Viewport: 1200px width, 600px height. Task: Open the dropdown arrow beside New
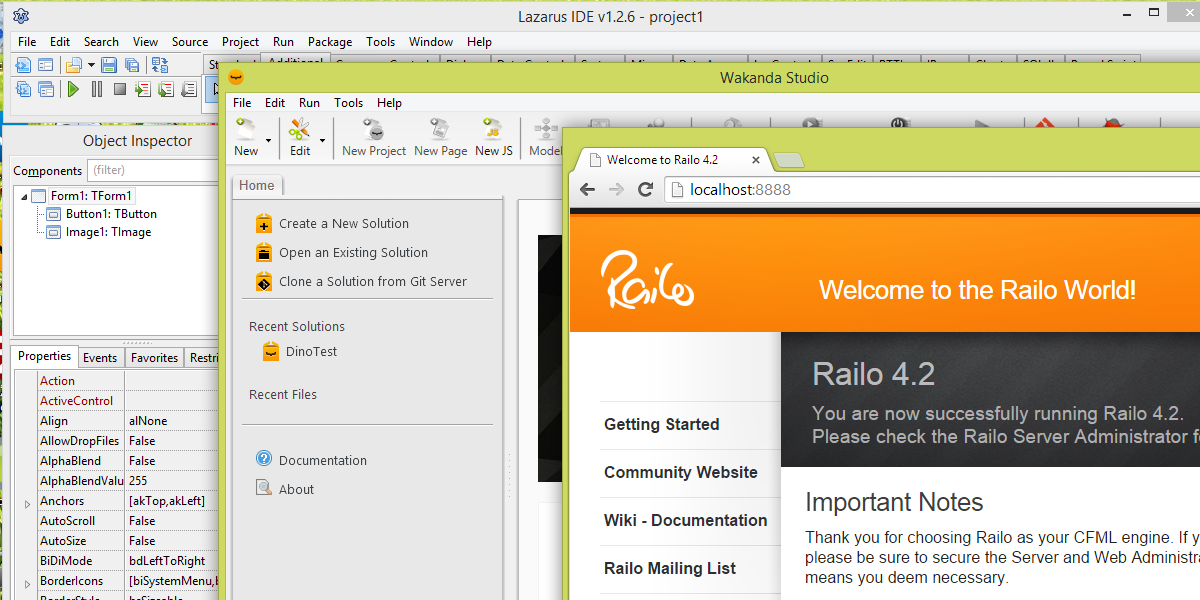(269, 140)
